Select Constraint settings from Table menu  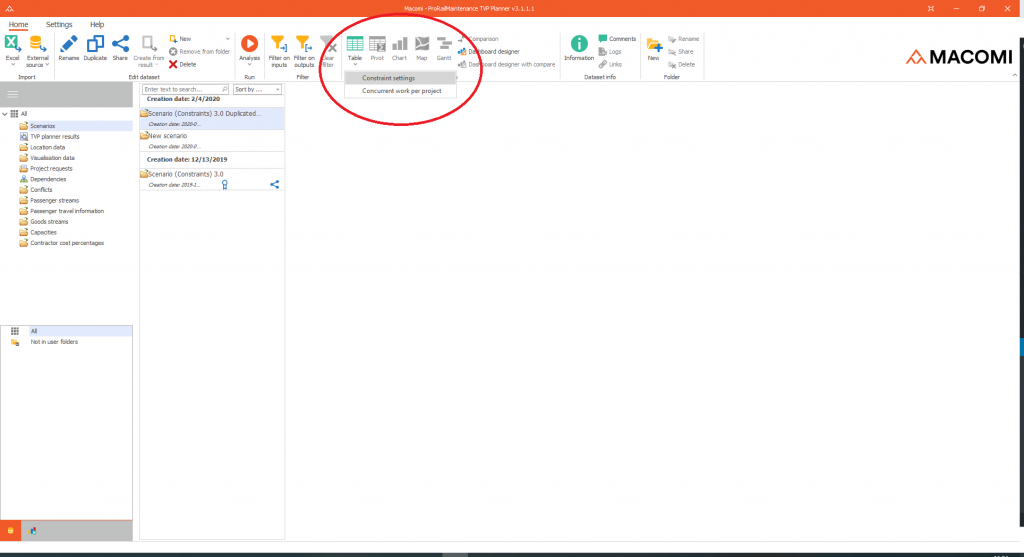pos(388,78)
